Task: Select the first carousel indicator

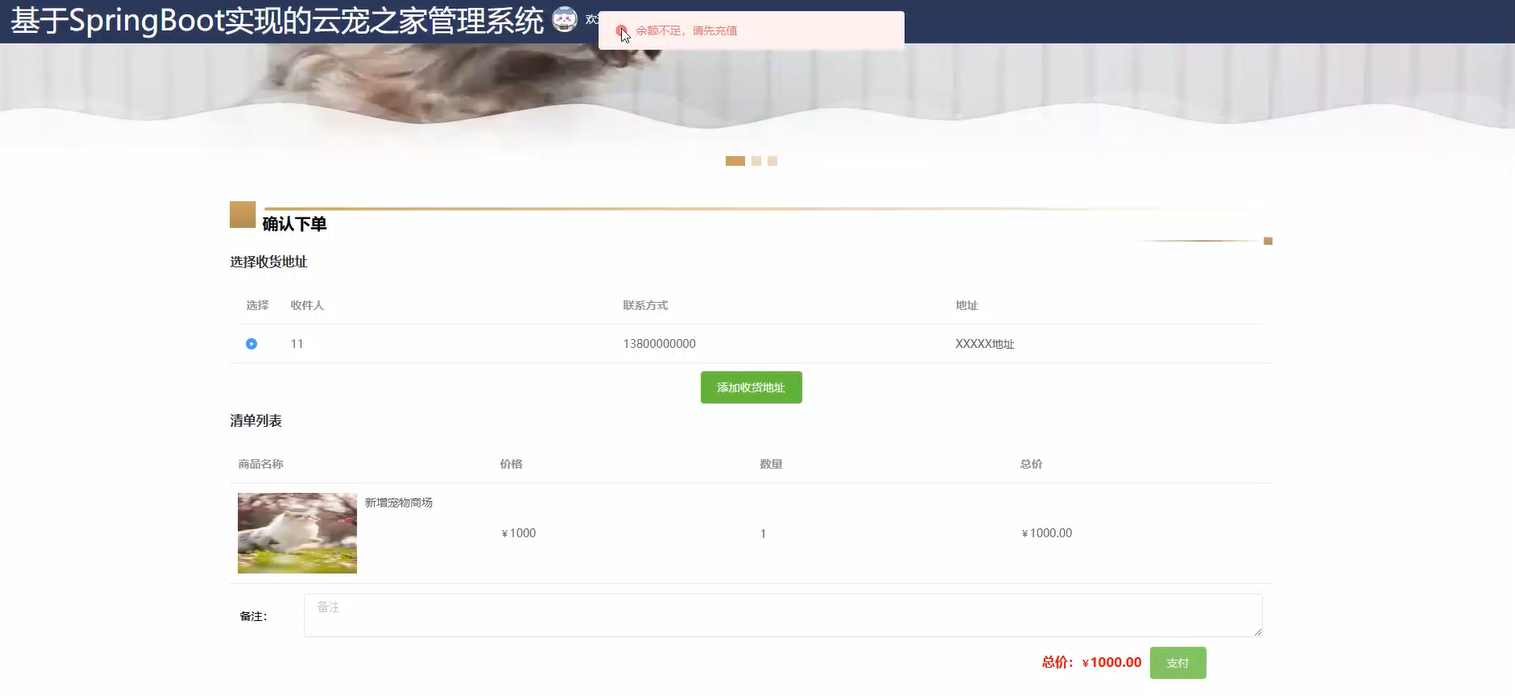Action: point(735,161)
